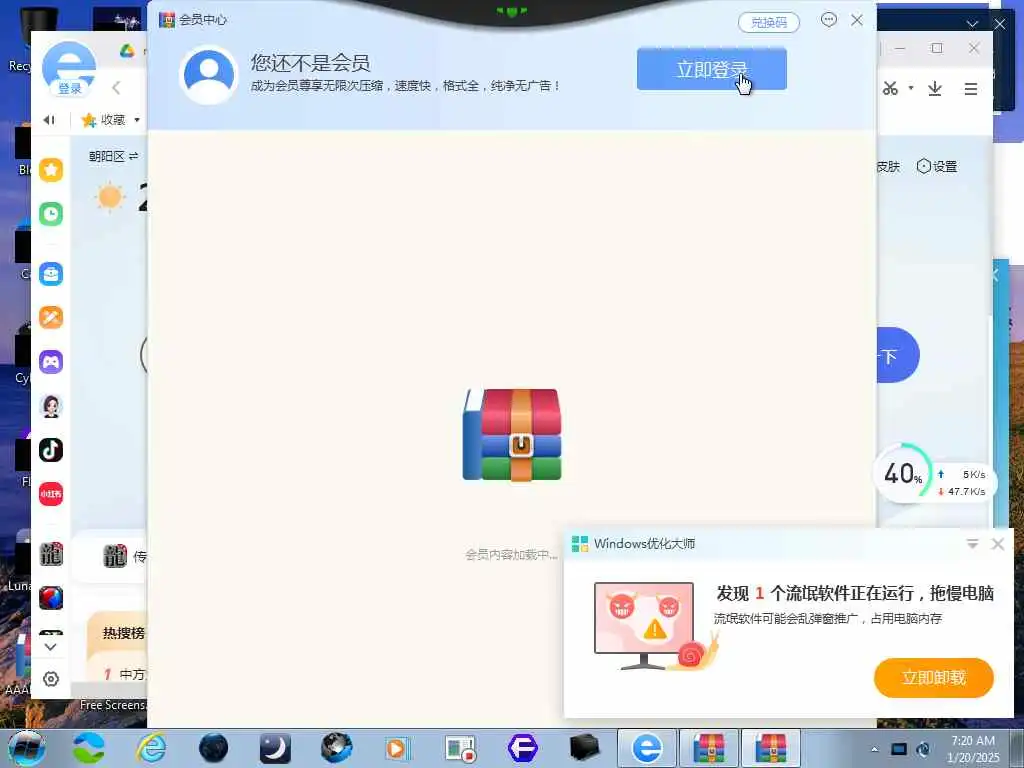1024x768 pixels.
Task: Click 立即卸载 in the Windows优化大师 popup
Action: [x=933, y=677]
